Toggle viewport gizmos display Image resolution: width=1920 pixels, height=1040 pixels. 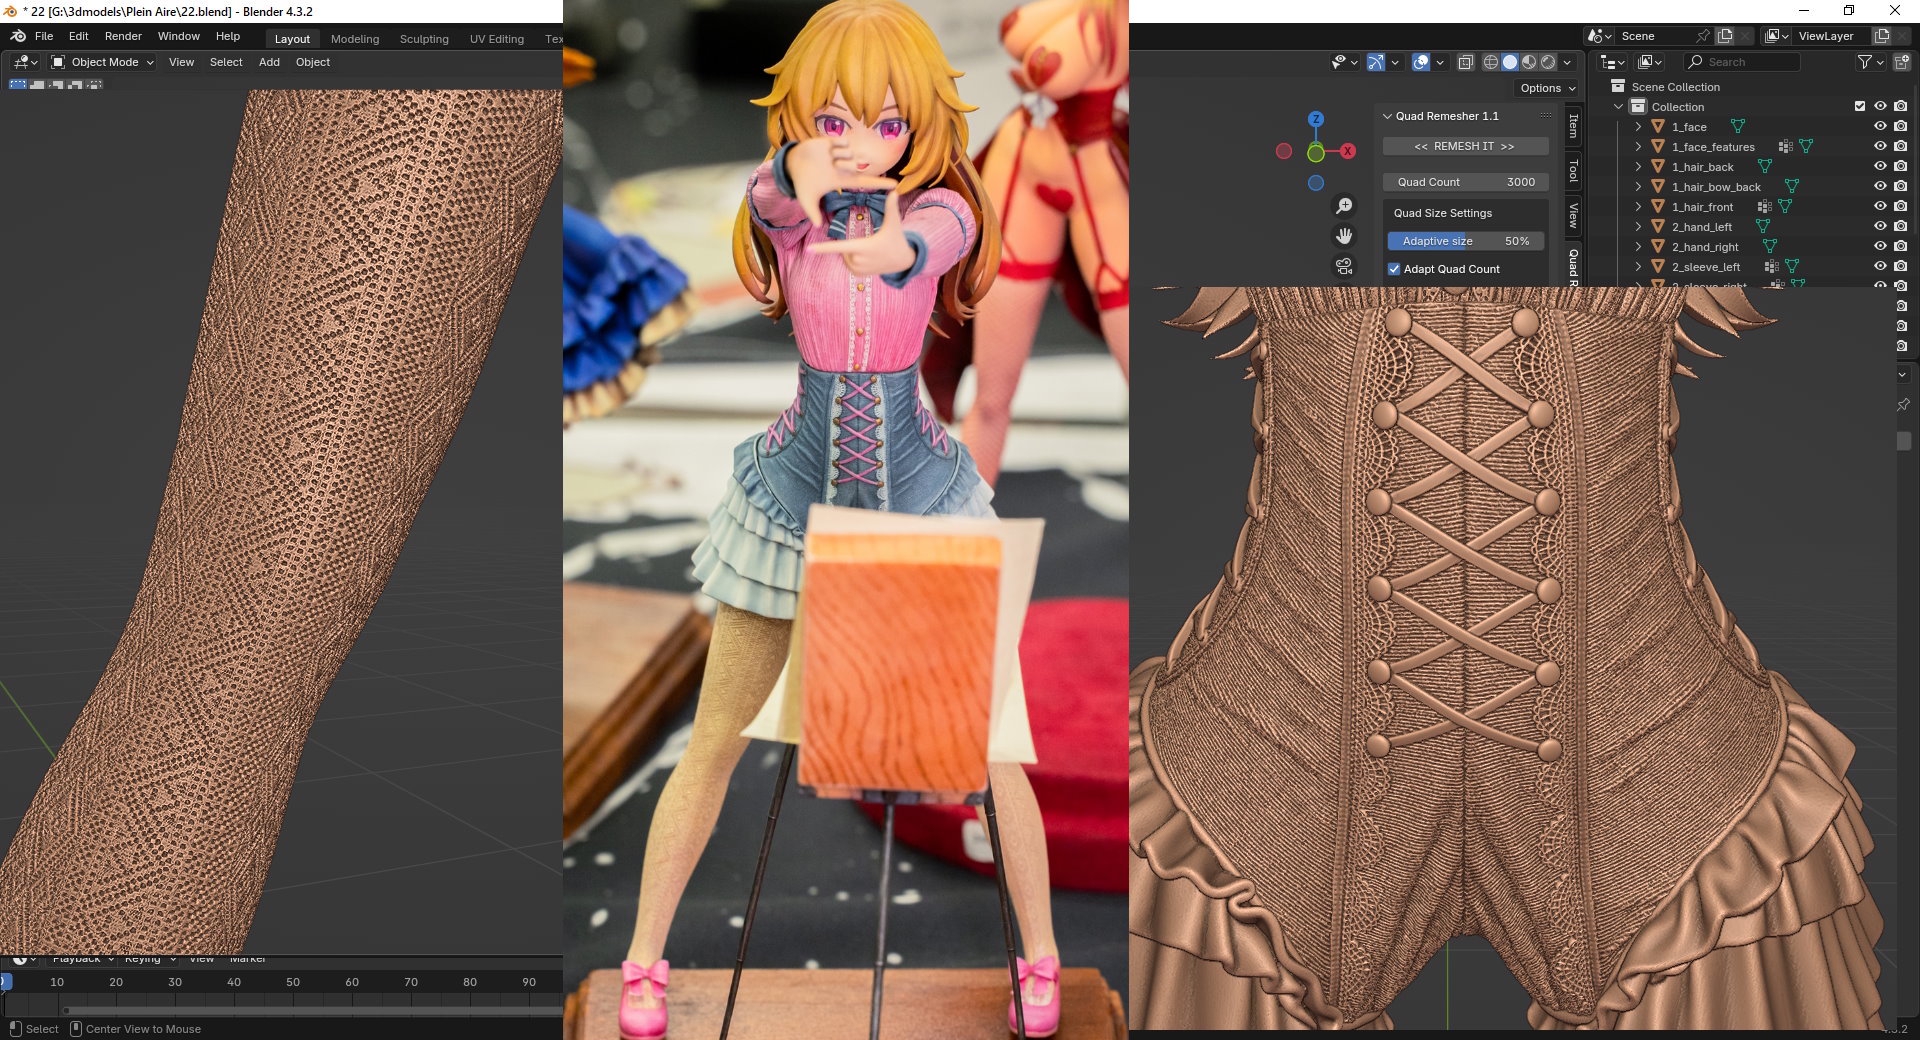coord(1376,62)
